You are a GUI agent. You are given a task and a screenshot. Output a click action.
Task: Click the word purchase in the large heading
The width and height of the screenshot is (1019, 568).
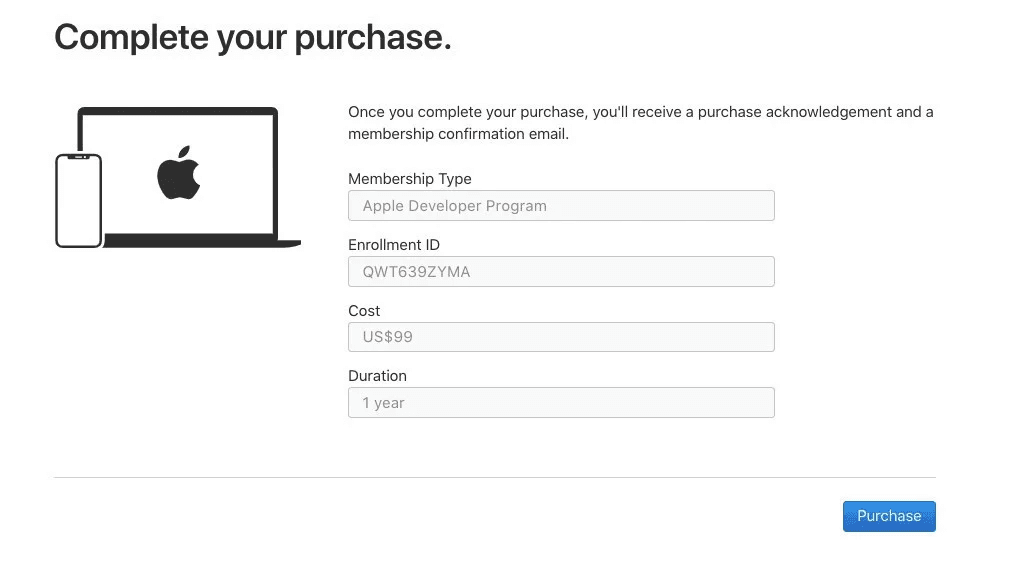(375, 38)
